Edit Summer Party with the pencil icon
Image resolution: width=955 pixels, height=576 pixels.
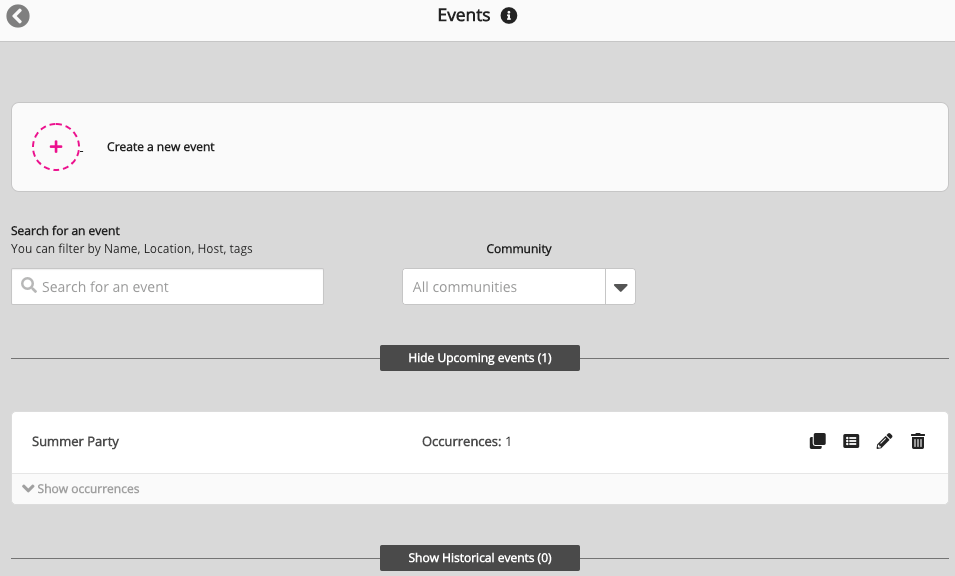[x=884, y=441]
